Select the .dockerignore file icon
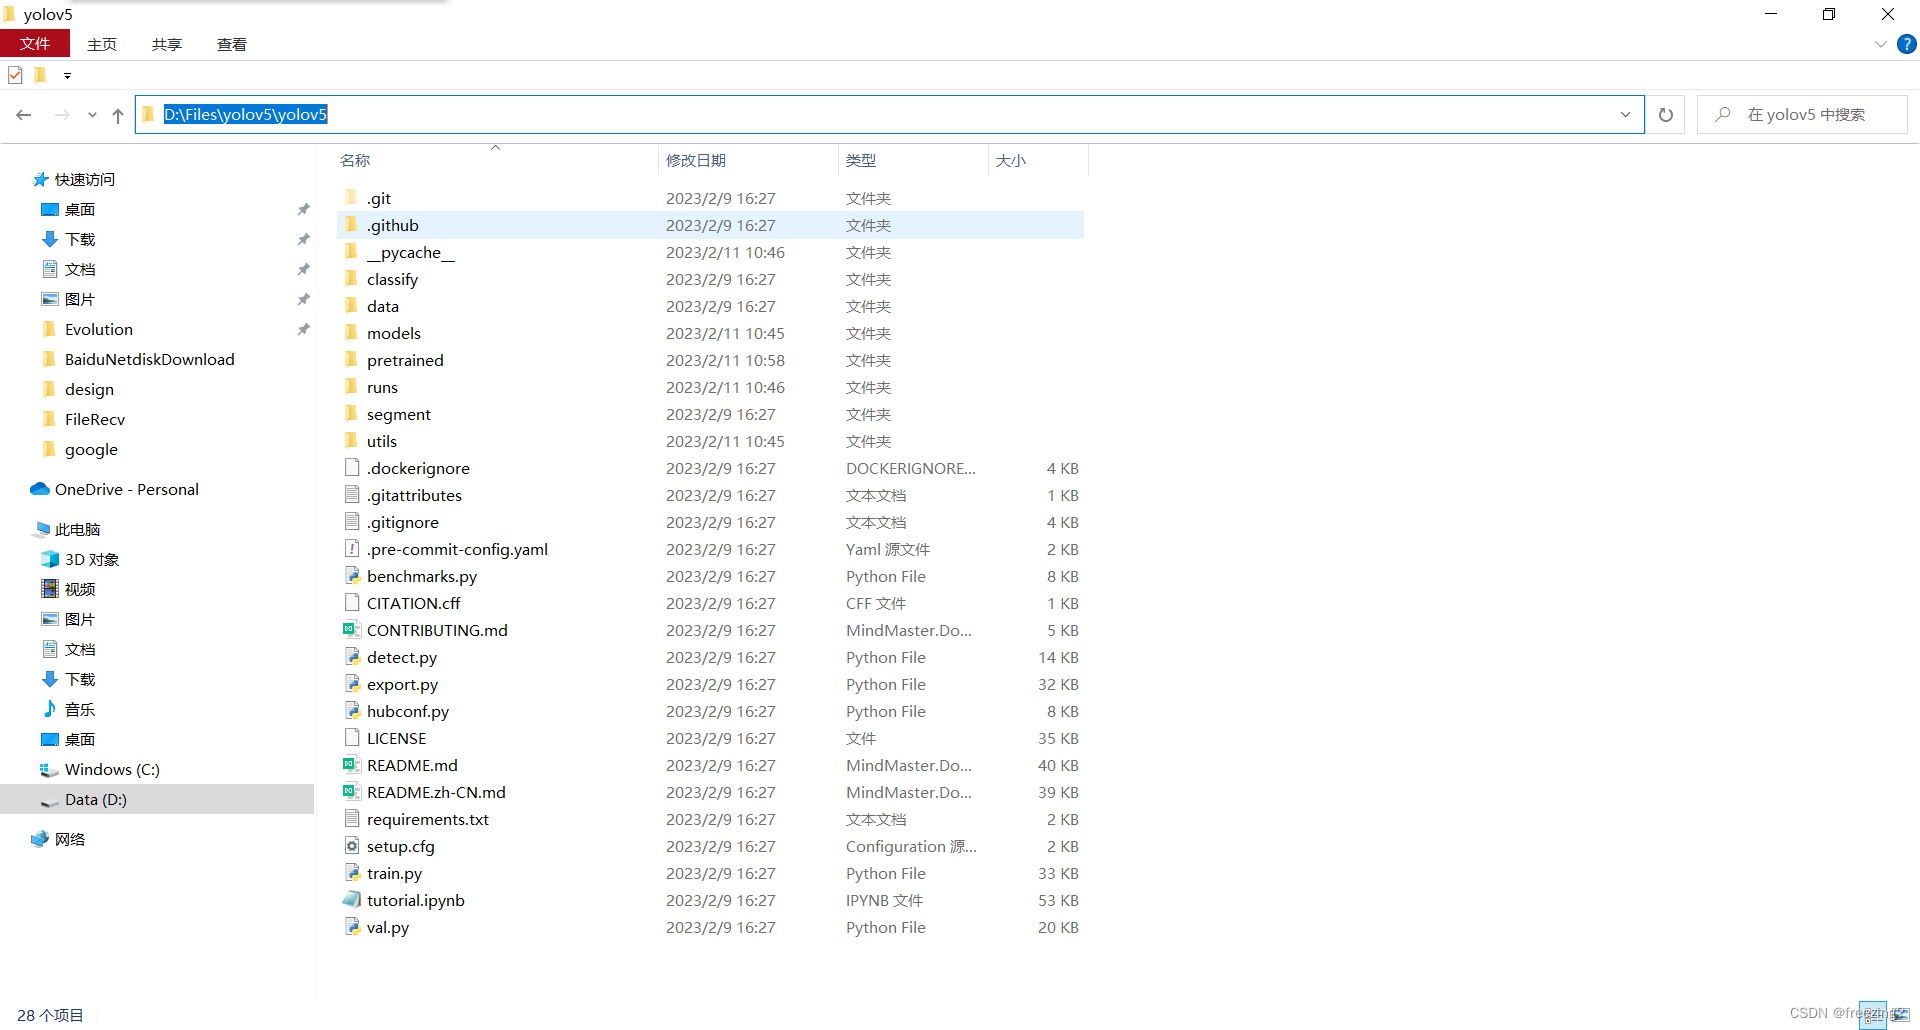The image size is (1920, 1030). 352,468
